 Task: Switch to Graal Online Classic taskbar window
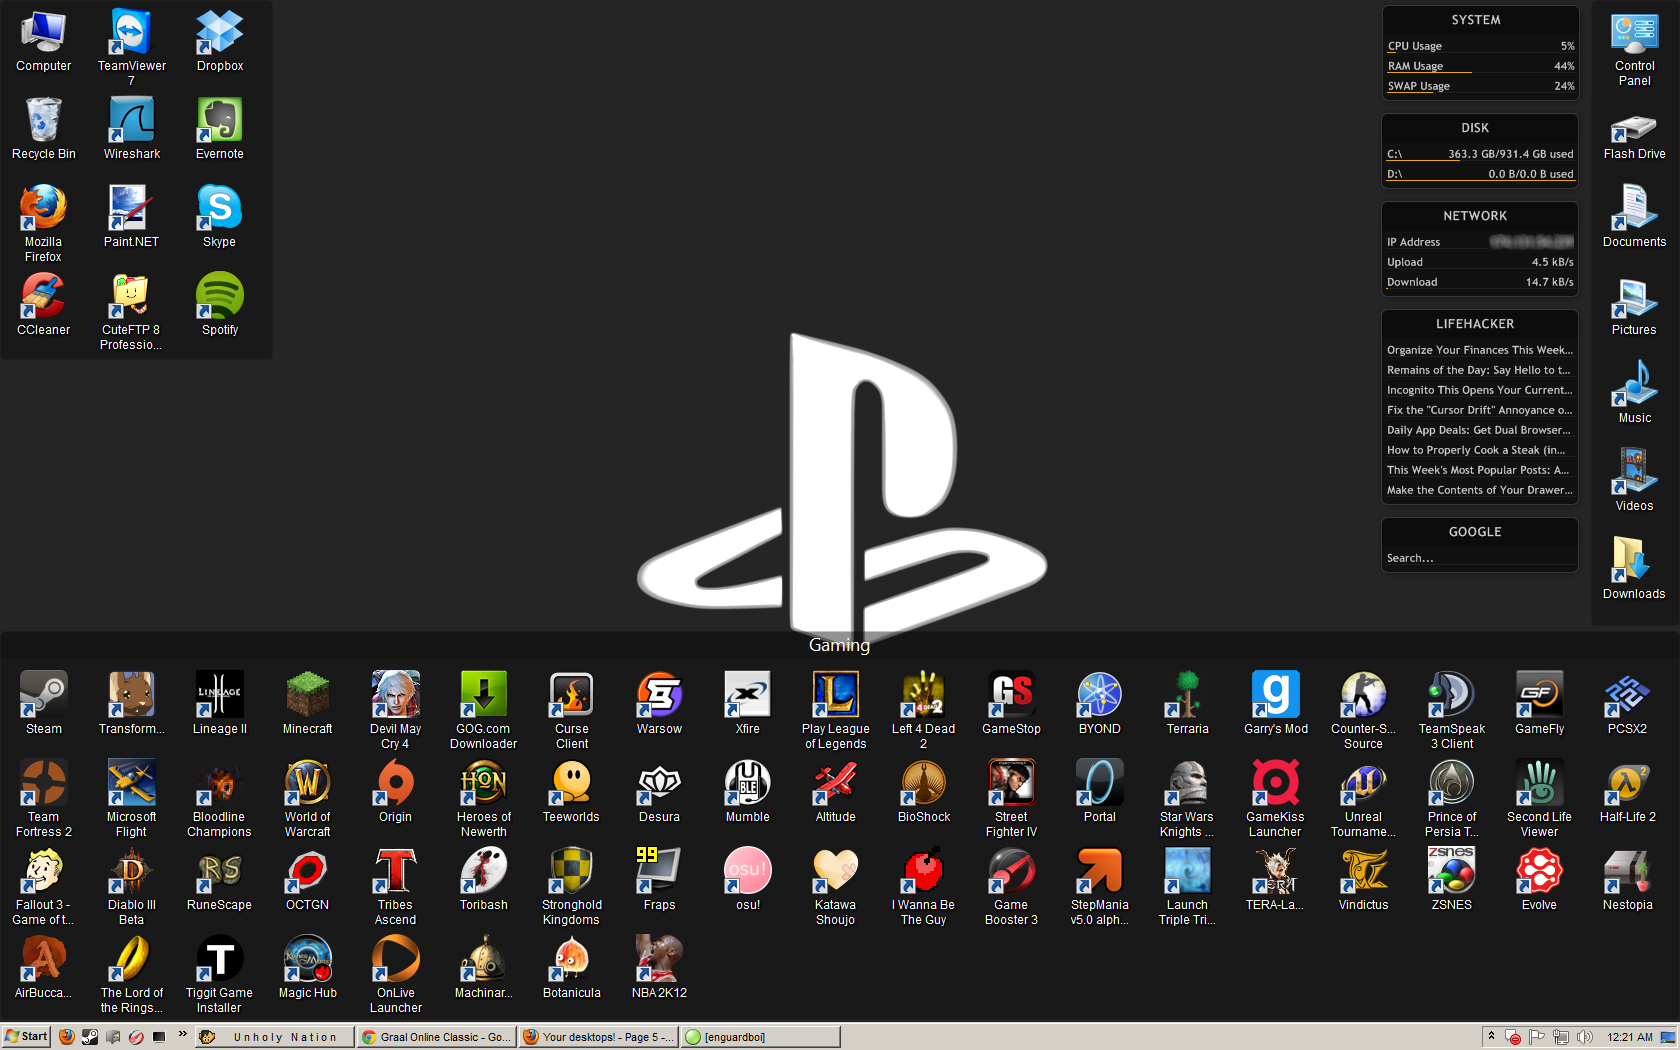tap(436, 1037)
